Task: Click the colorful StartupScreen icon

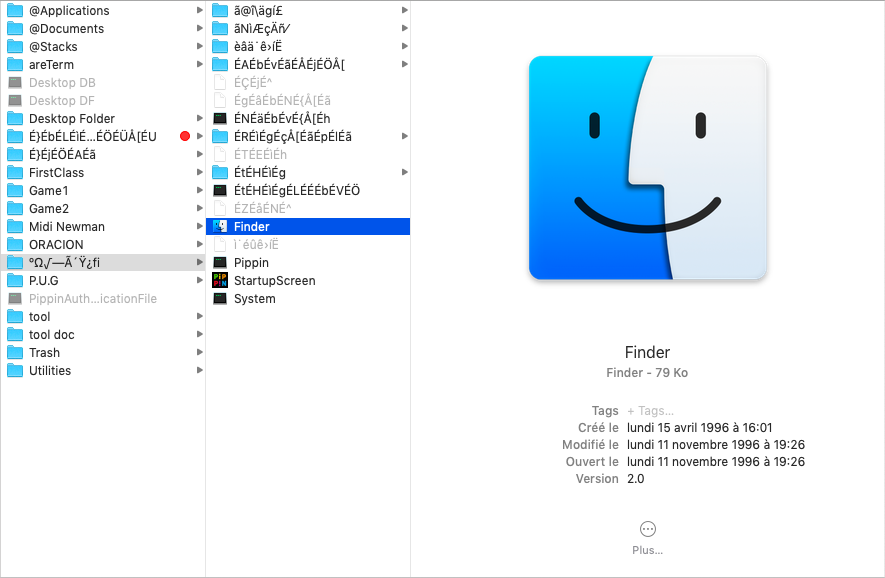Action: click(220, 281)
